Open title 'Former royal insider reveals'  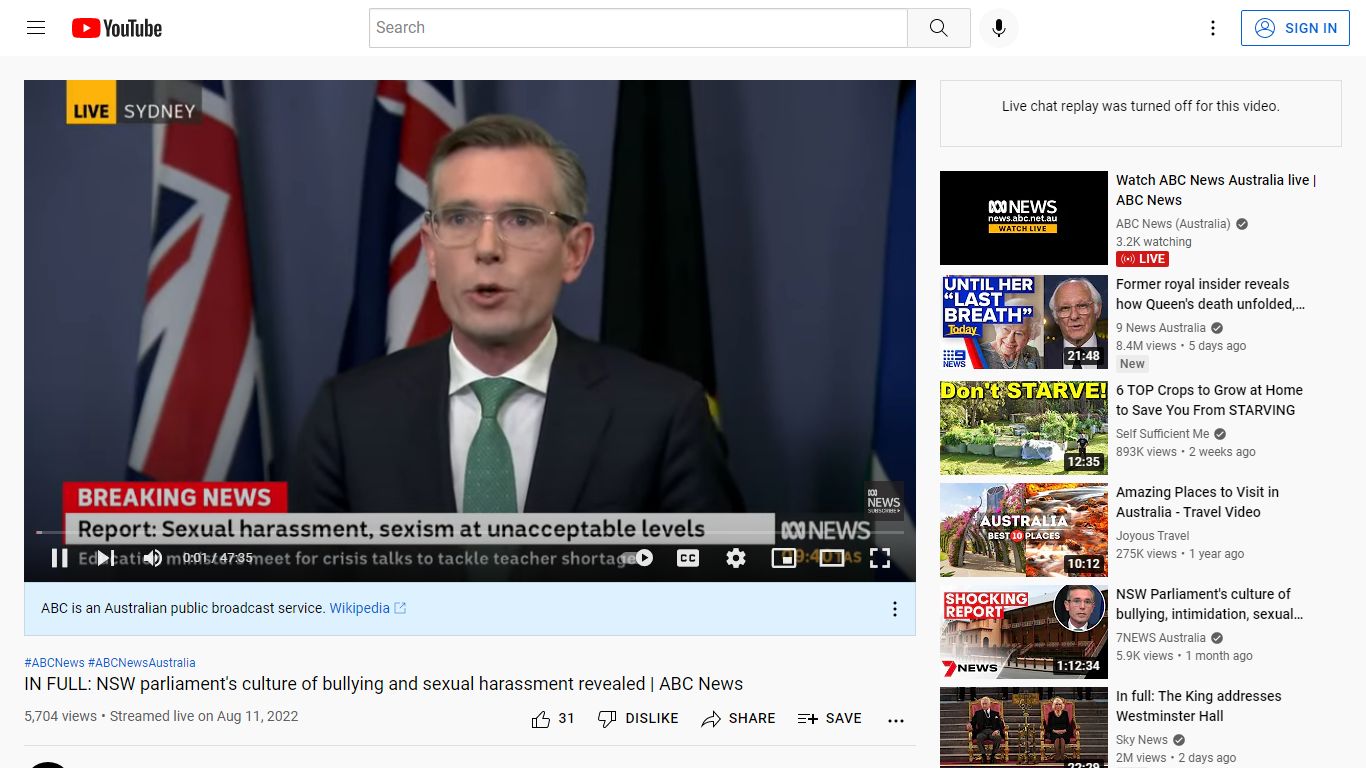tap(1210, 294)
